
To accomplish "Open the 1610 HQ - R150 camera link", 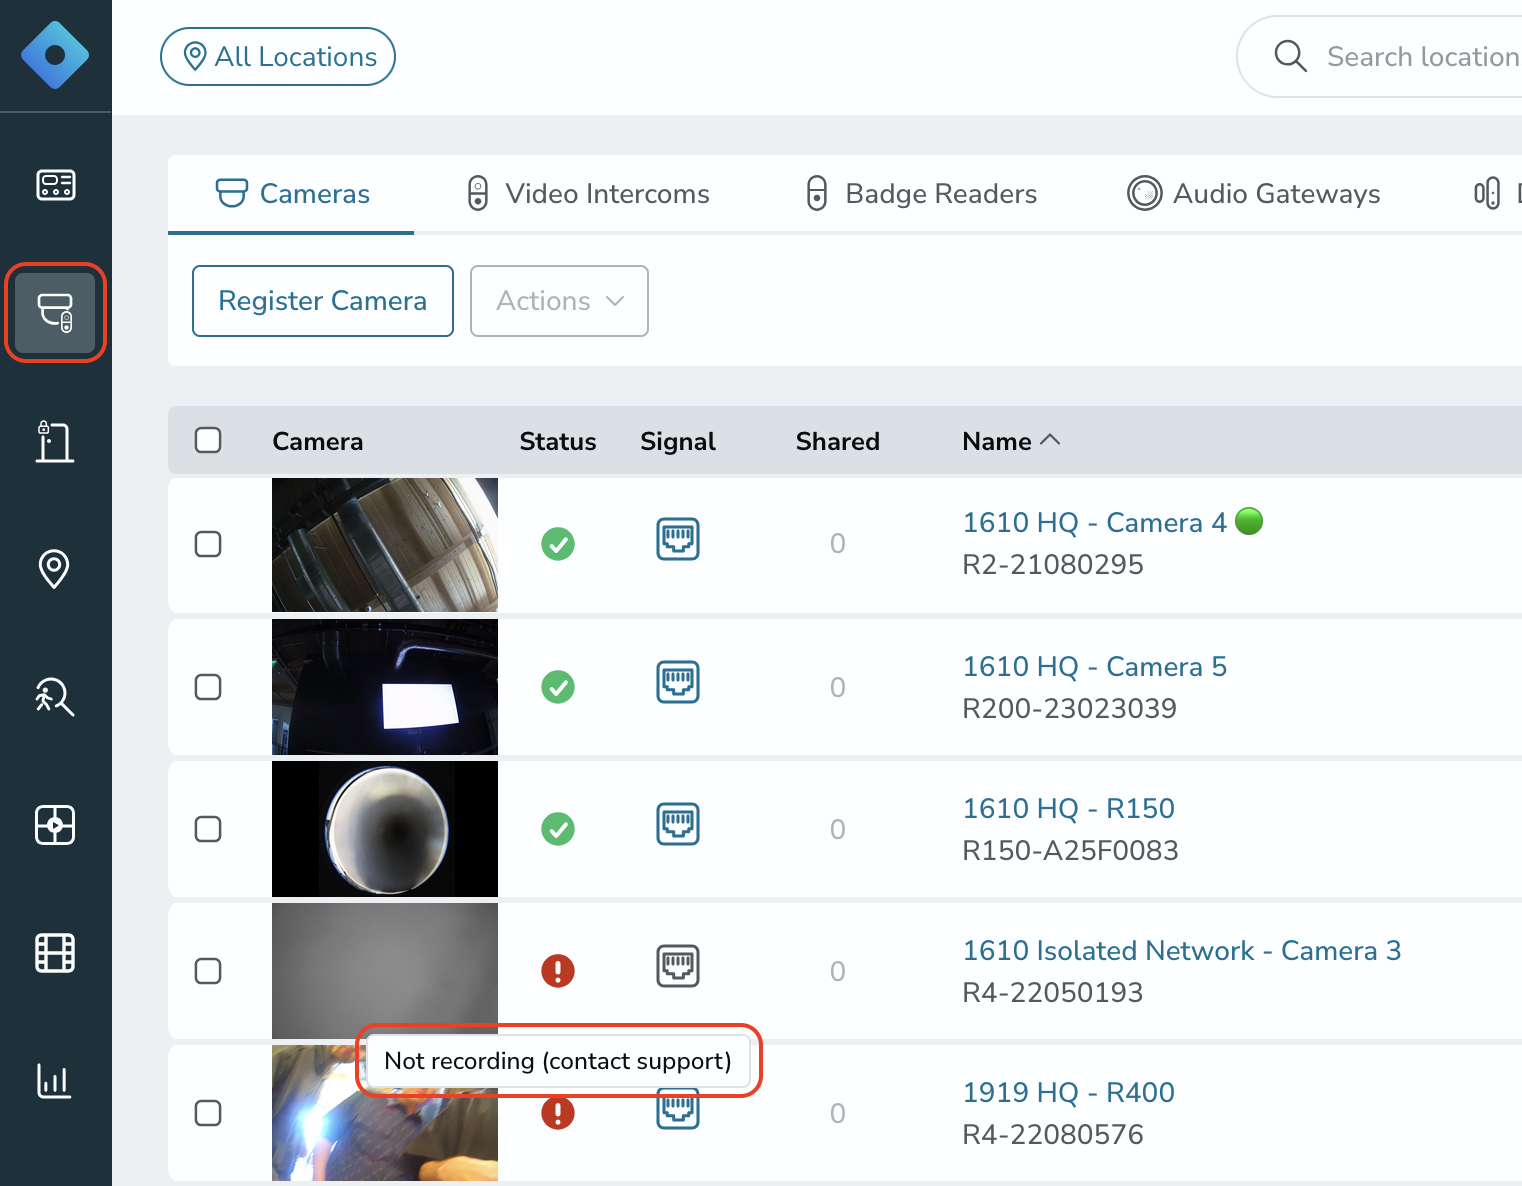I will click(1068, 808).
